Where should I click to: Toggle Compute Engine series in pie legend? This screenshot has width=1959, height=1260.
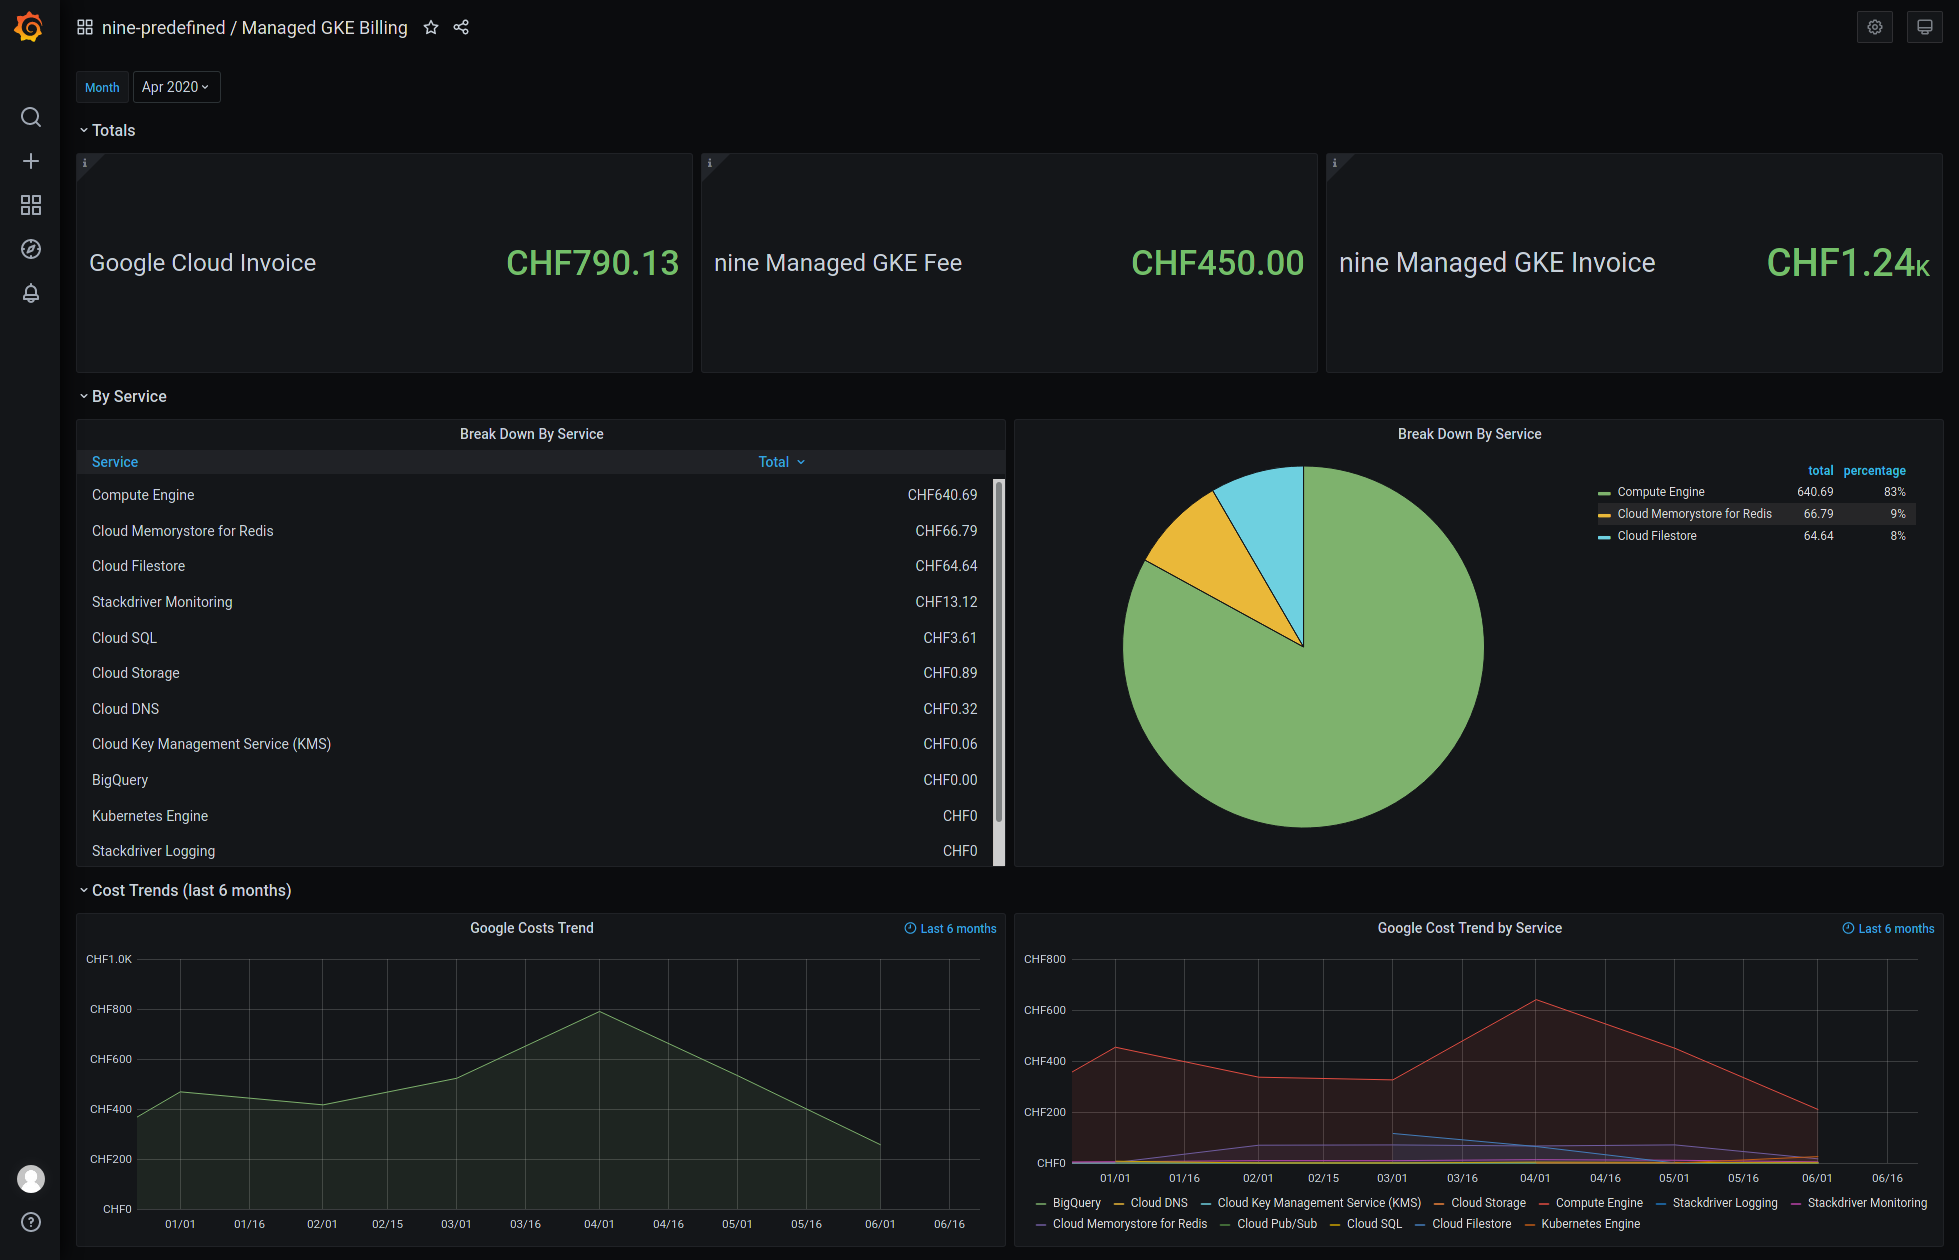pyautogui.click(x=1661, y=492)
